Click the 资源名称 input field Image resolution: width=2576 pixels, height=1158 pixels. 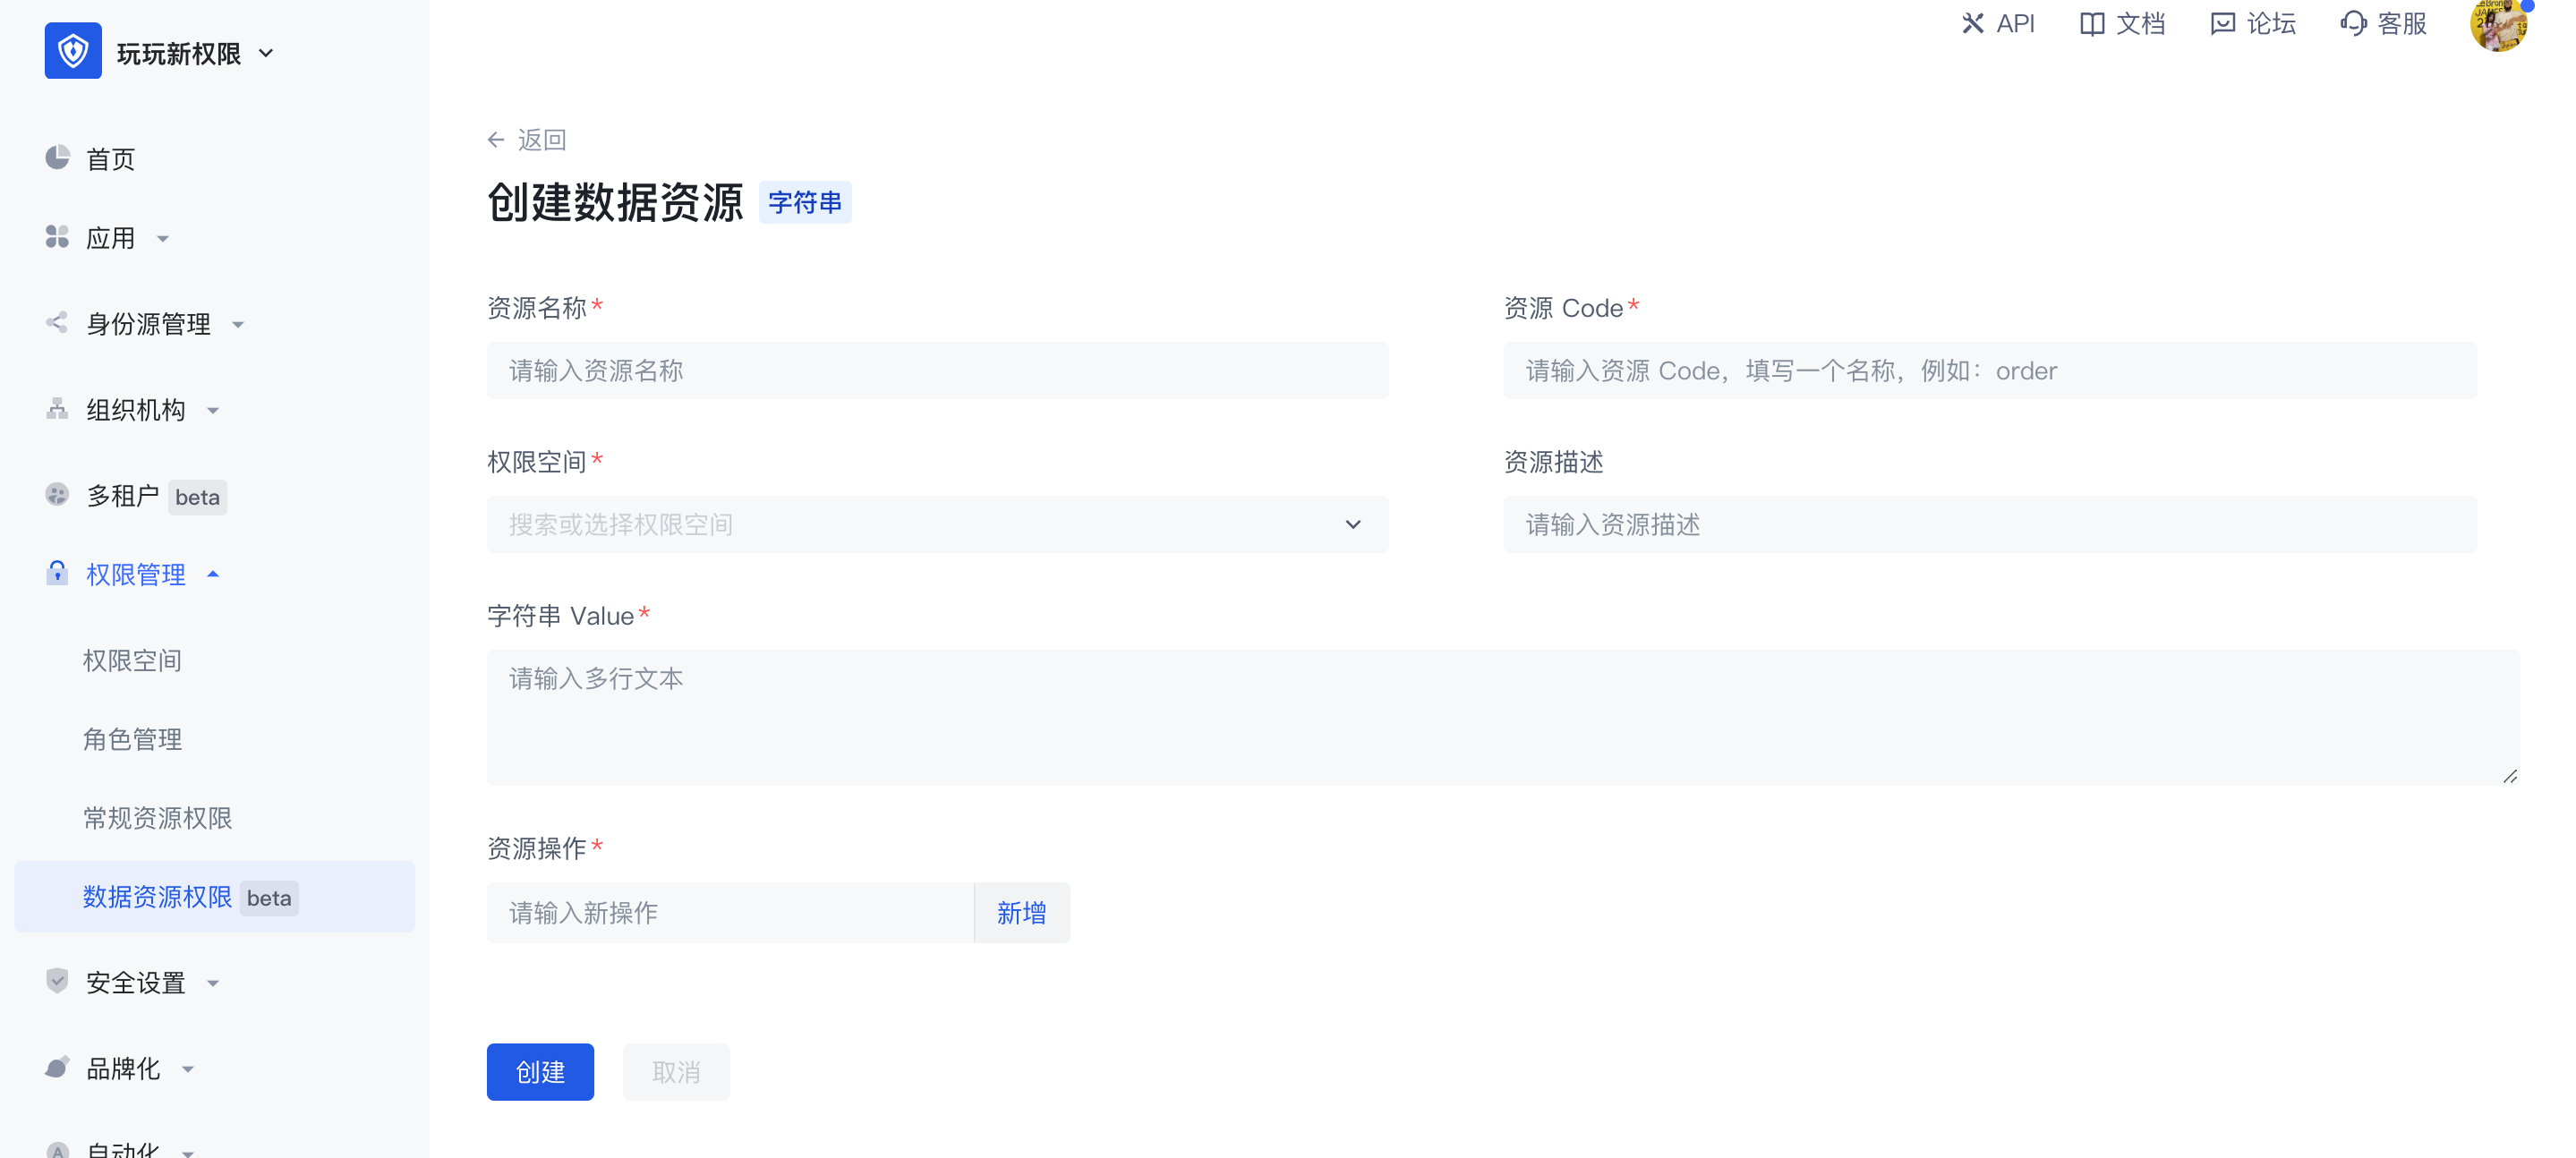pyautogui.click(x=936, y=370)
